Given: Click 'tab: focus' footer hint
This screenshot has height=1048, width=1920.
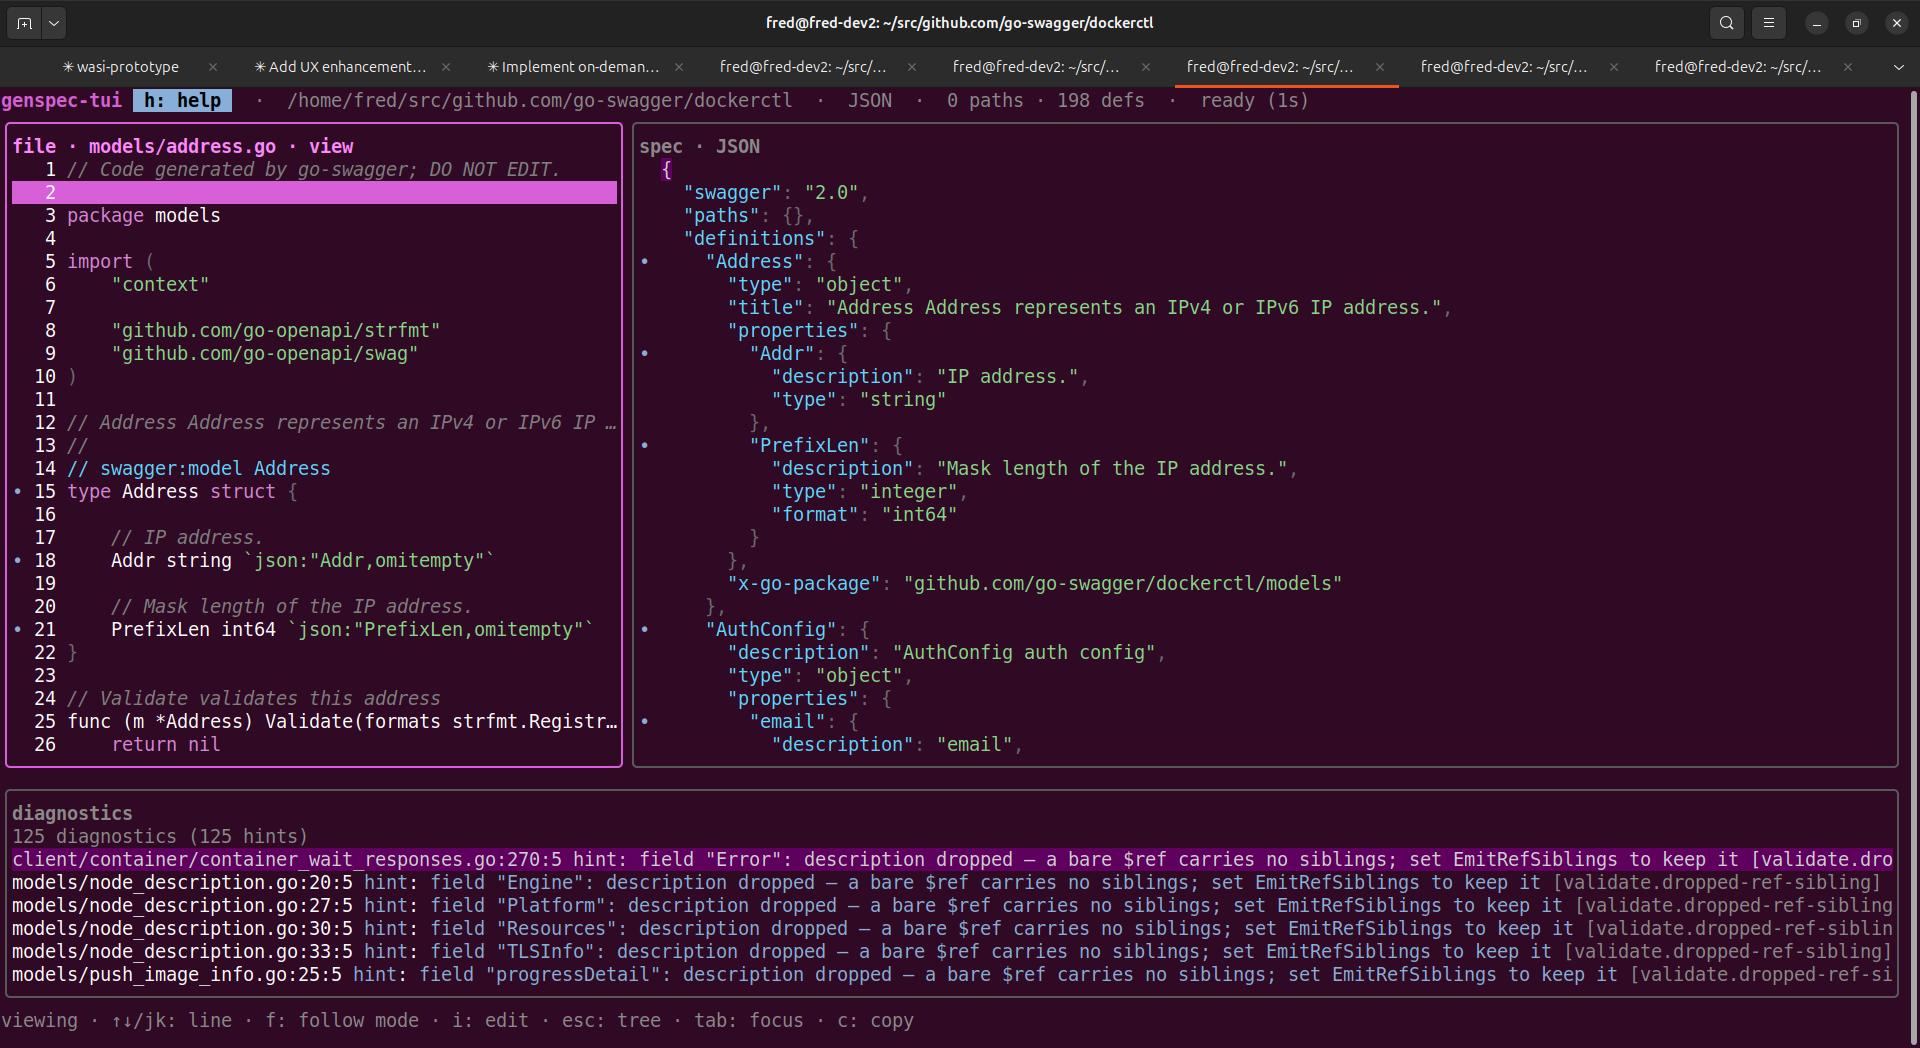Looking at the screenshot, I should (x=749, y=1020).
